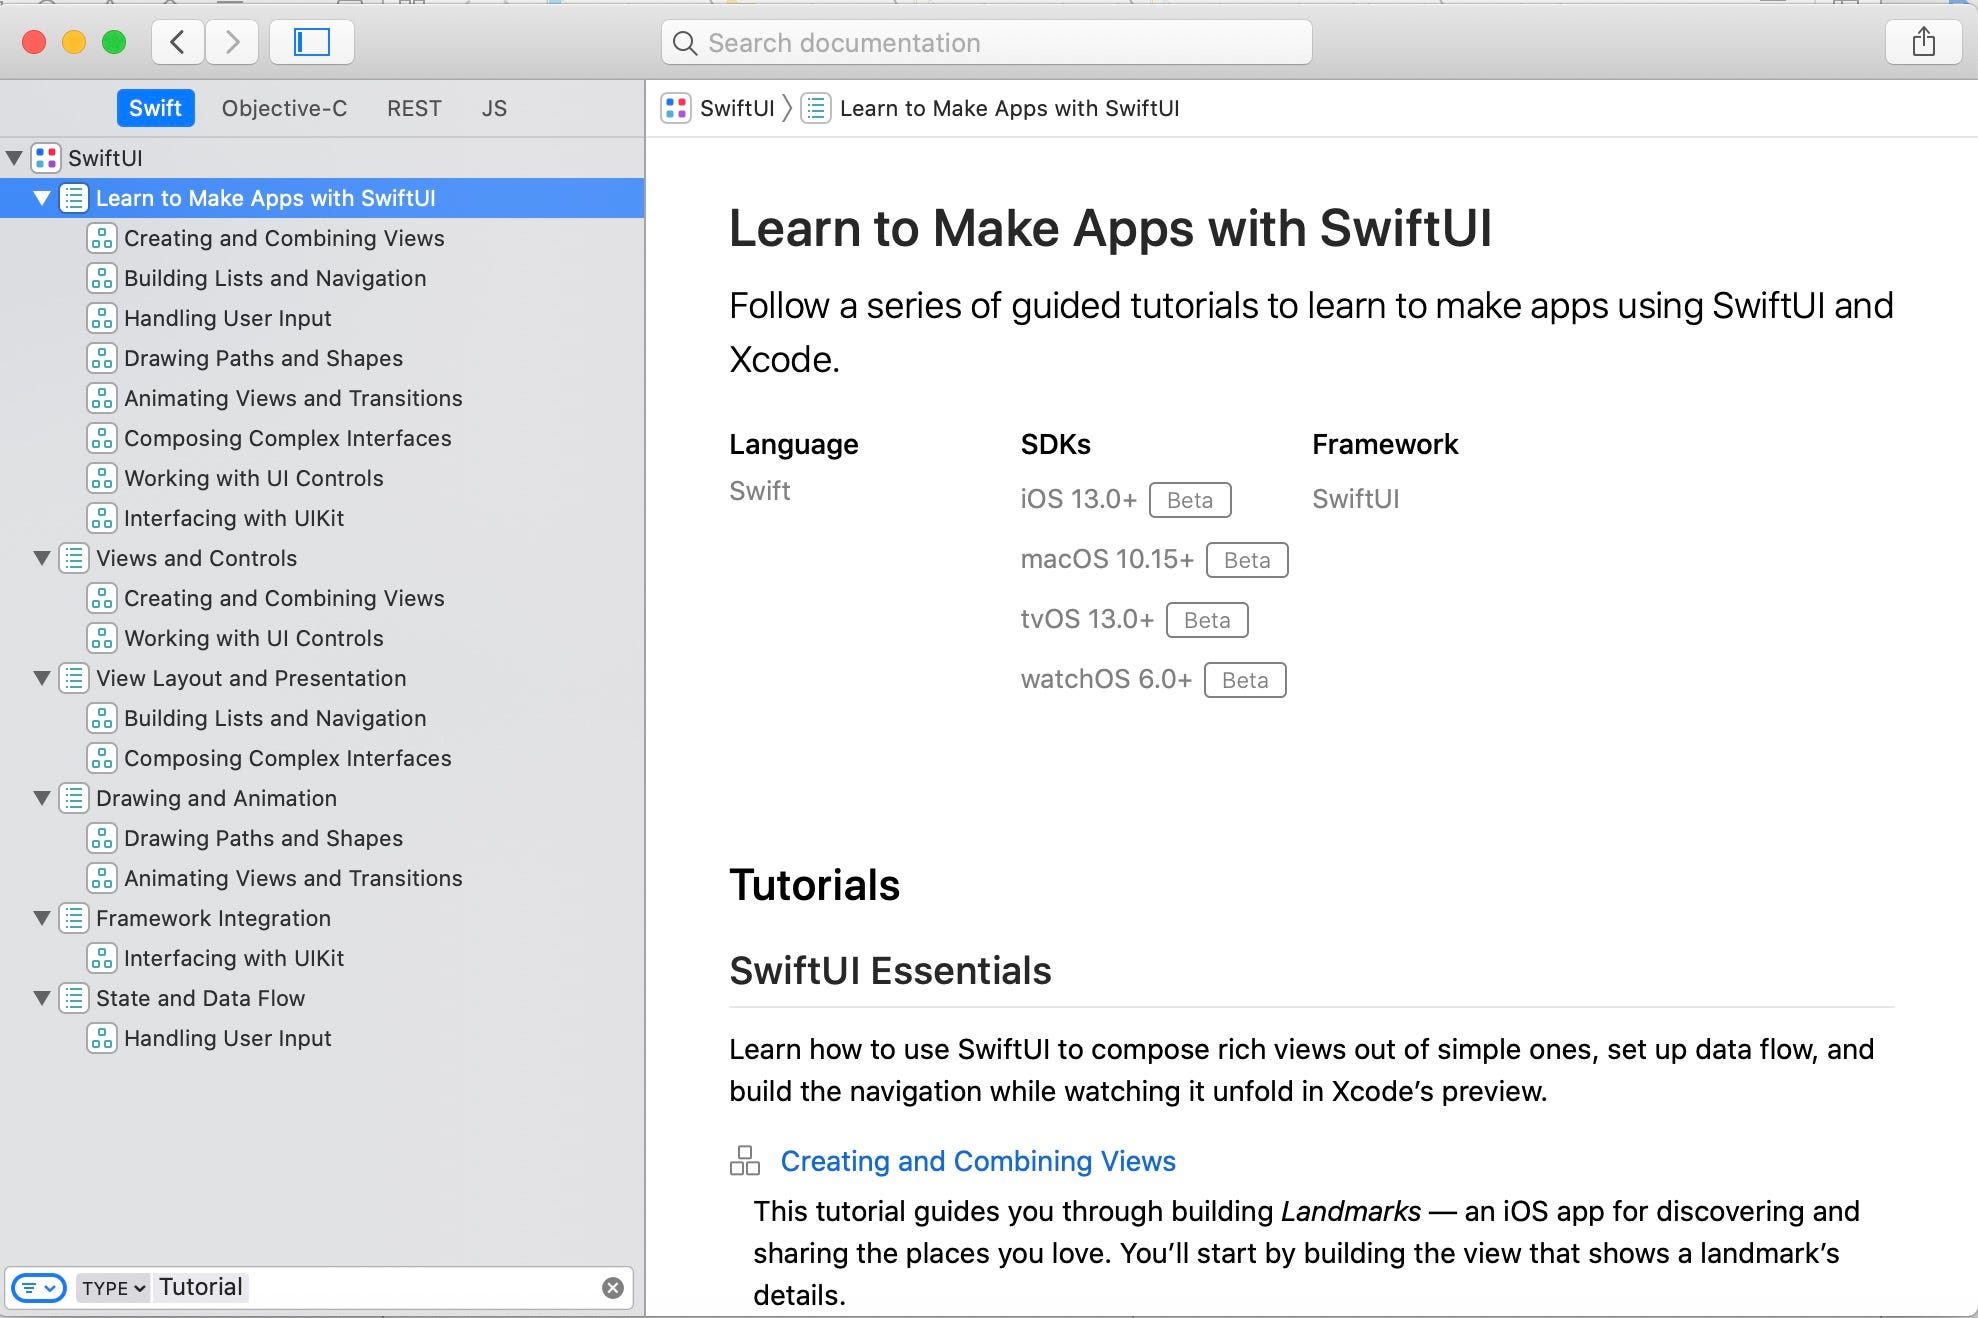The width and height of the screenshot is (1978, 1318).
Task: Switch to the Swift language tab
Action: [x=155, y=108]
